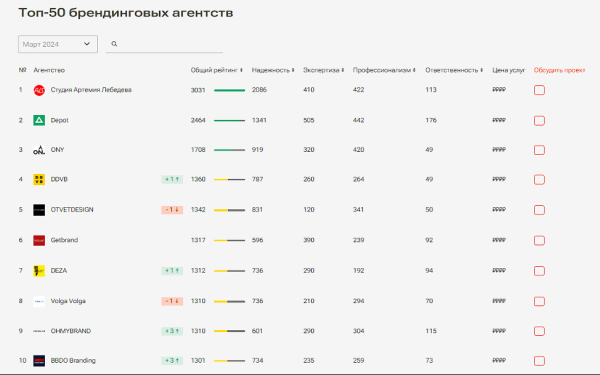Click the OTVETDESIGN -1 position badge

[x=172, y=210]
